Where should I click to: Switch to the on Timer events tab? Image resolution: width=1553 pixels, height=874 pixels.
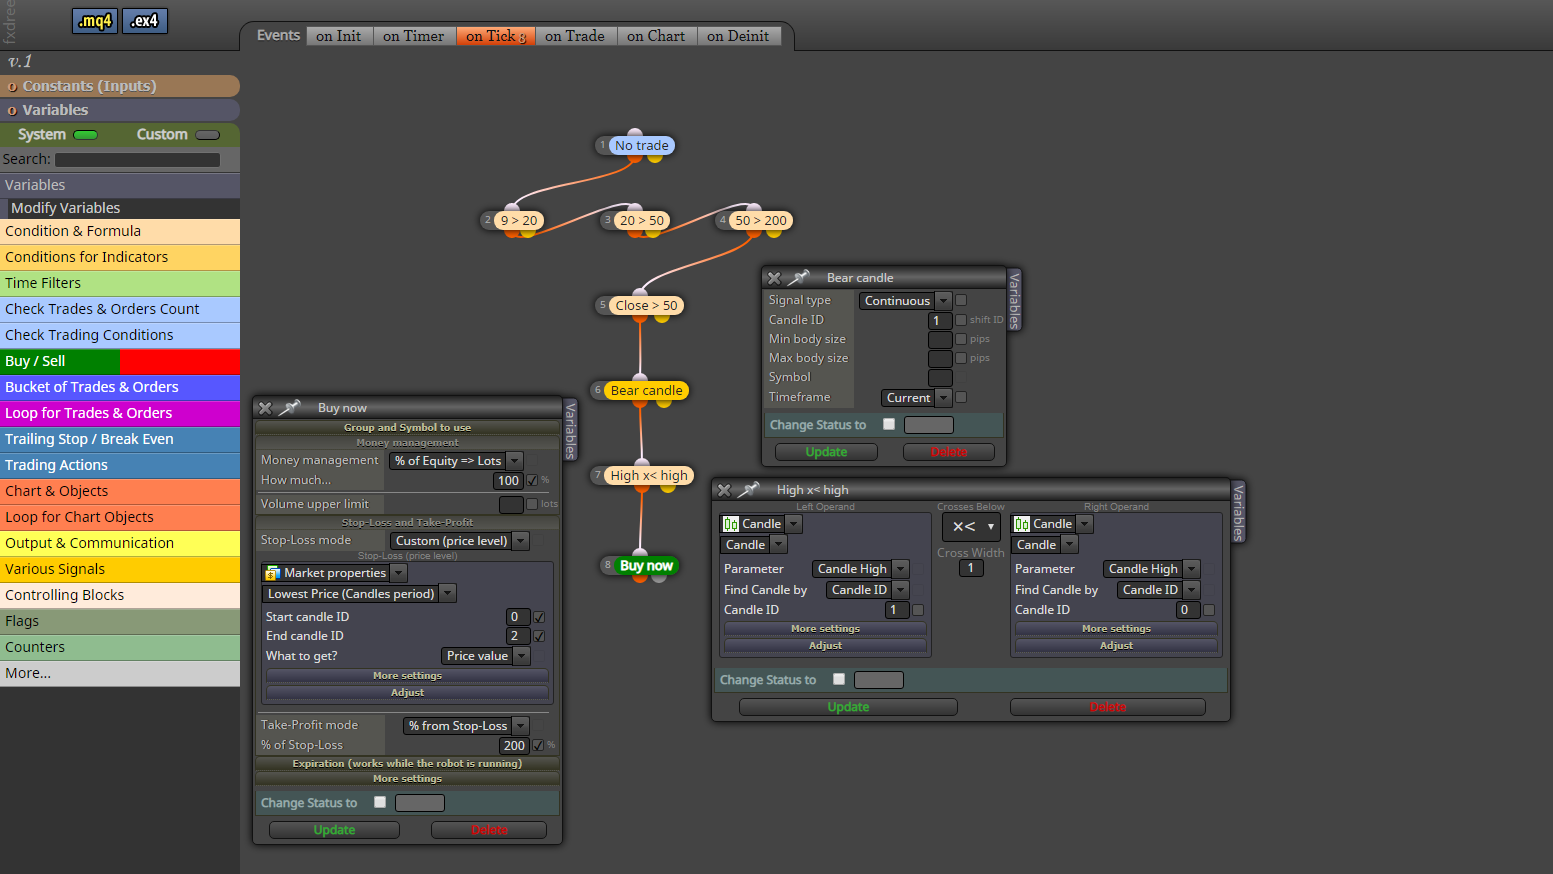click(413, 36)
